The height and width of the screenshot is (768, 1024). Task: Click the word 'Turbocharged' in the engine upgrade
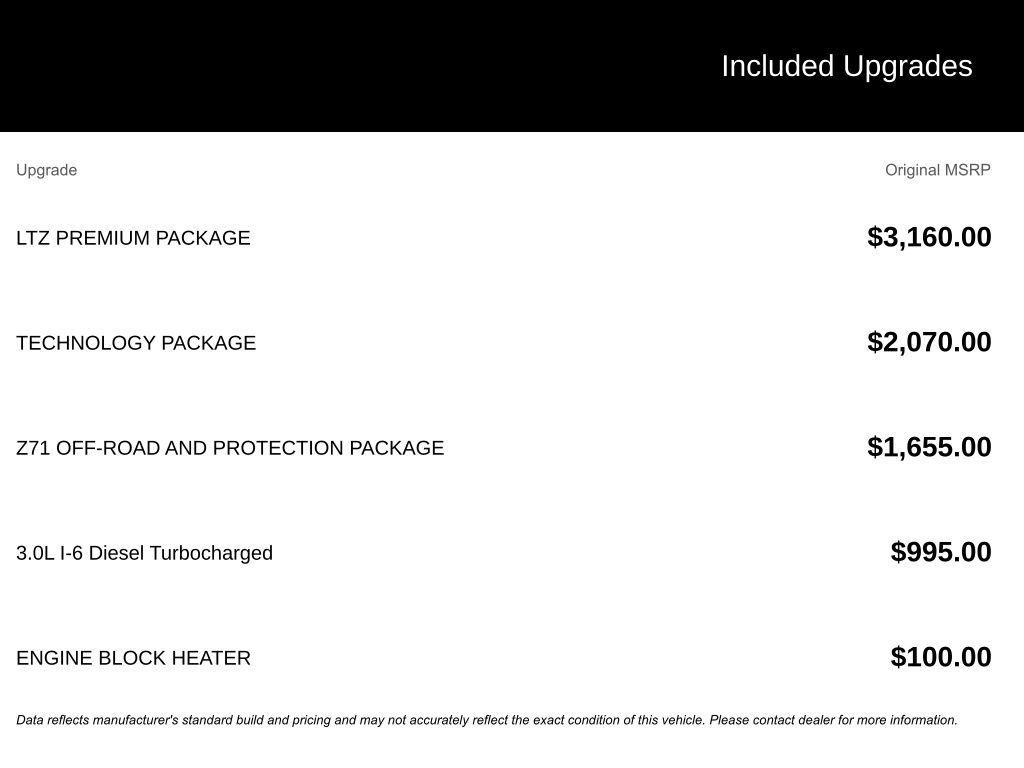click(211, 553)
